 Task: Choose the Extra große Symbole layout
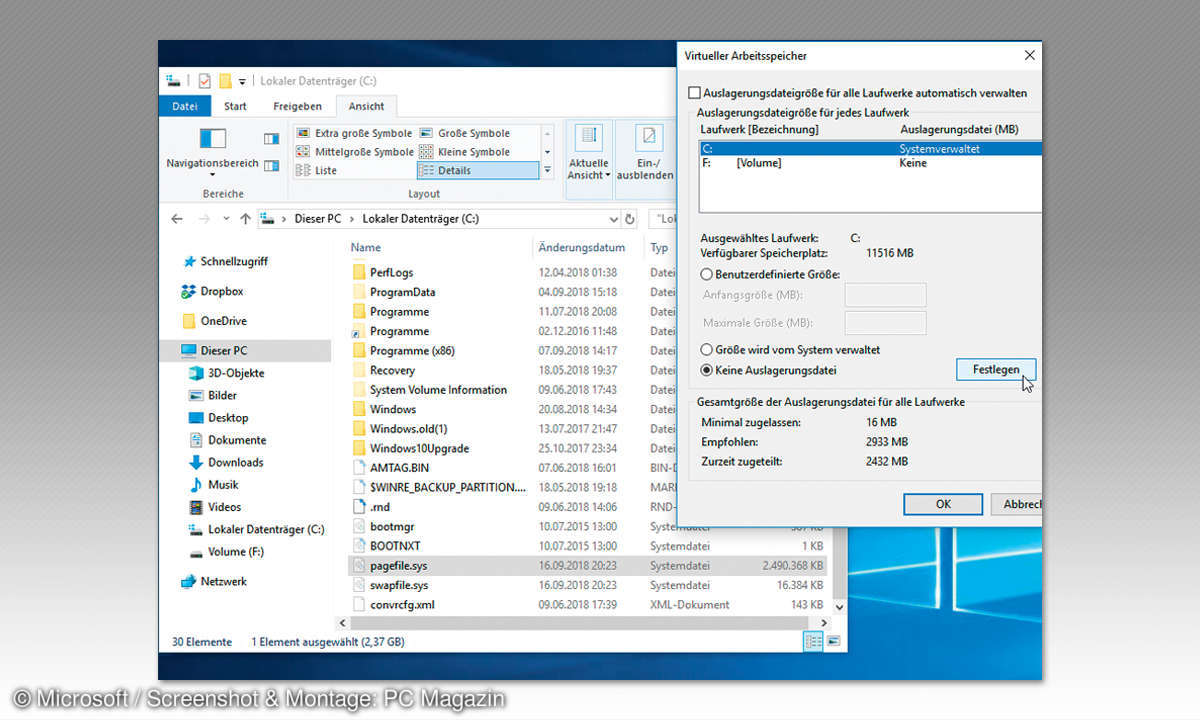[354, 133]
